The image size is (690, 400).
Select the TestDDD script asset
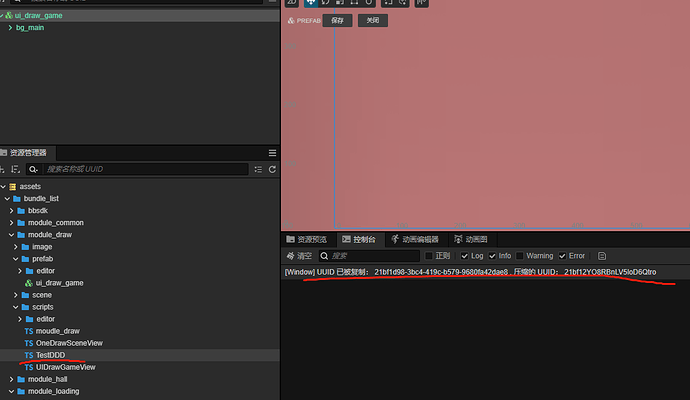tap(139, 355)
